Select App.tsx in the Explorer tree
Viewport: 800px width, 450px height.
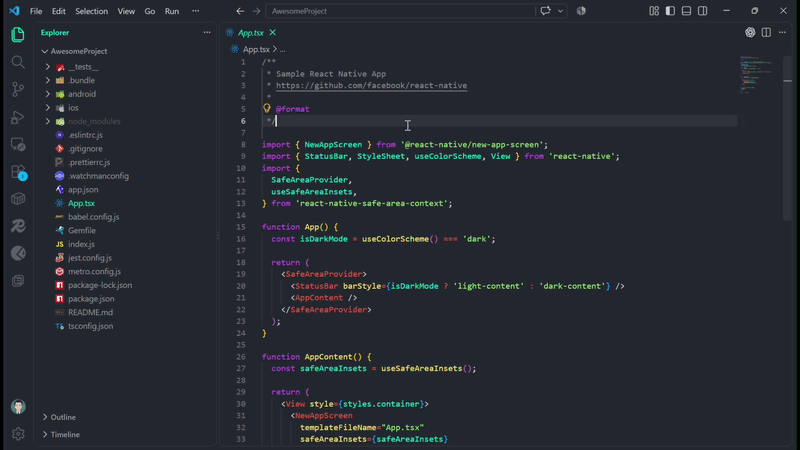coord(81,203)
